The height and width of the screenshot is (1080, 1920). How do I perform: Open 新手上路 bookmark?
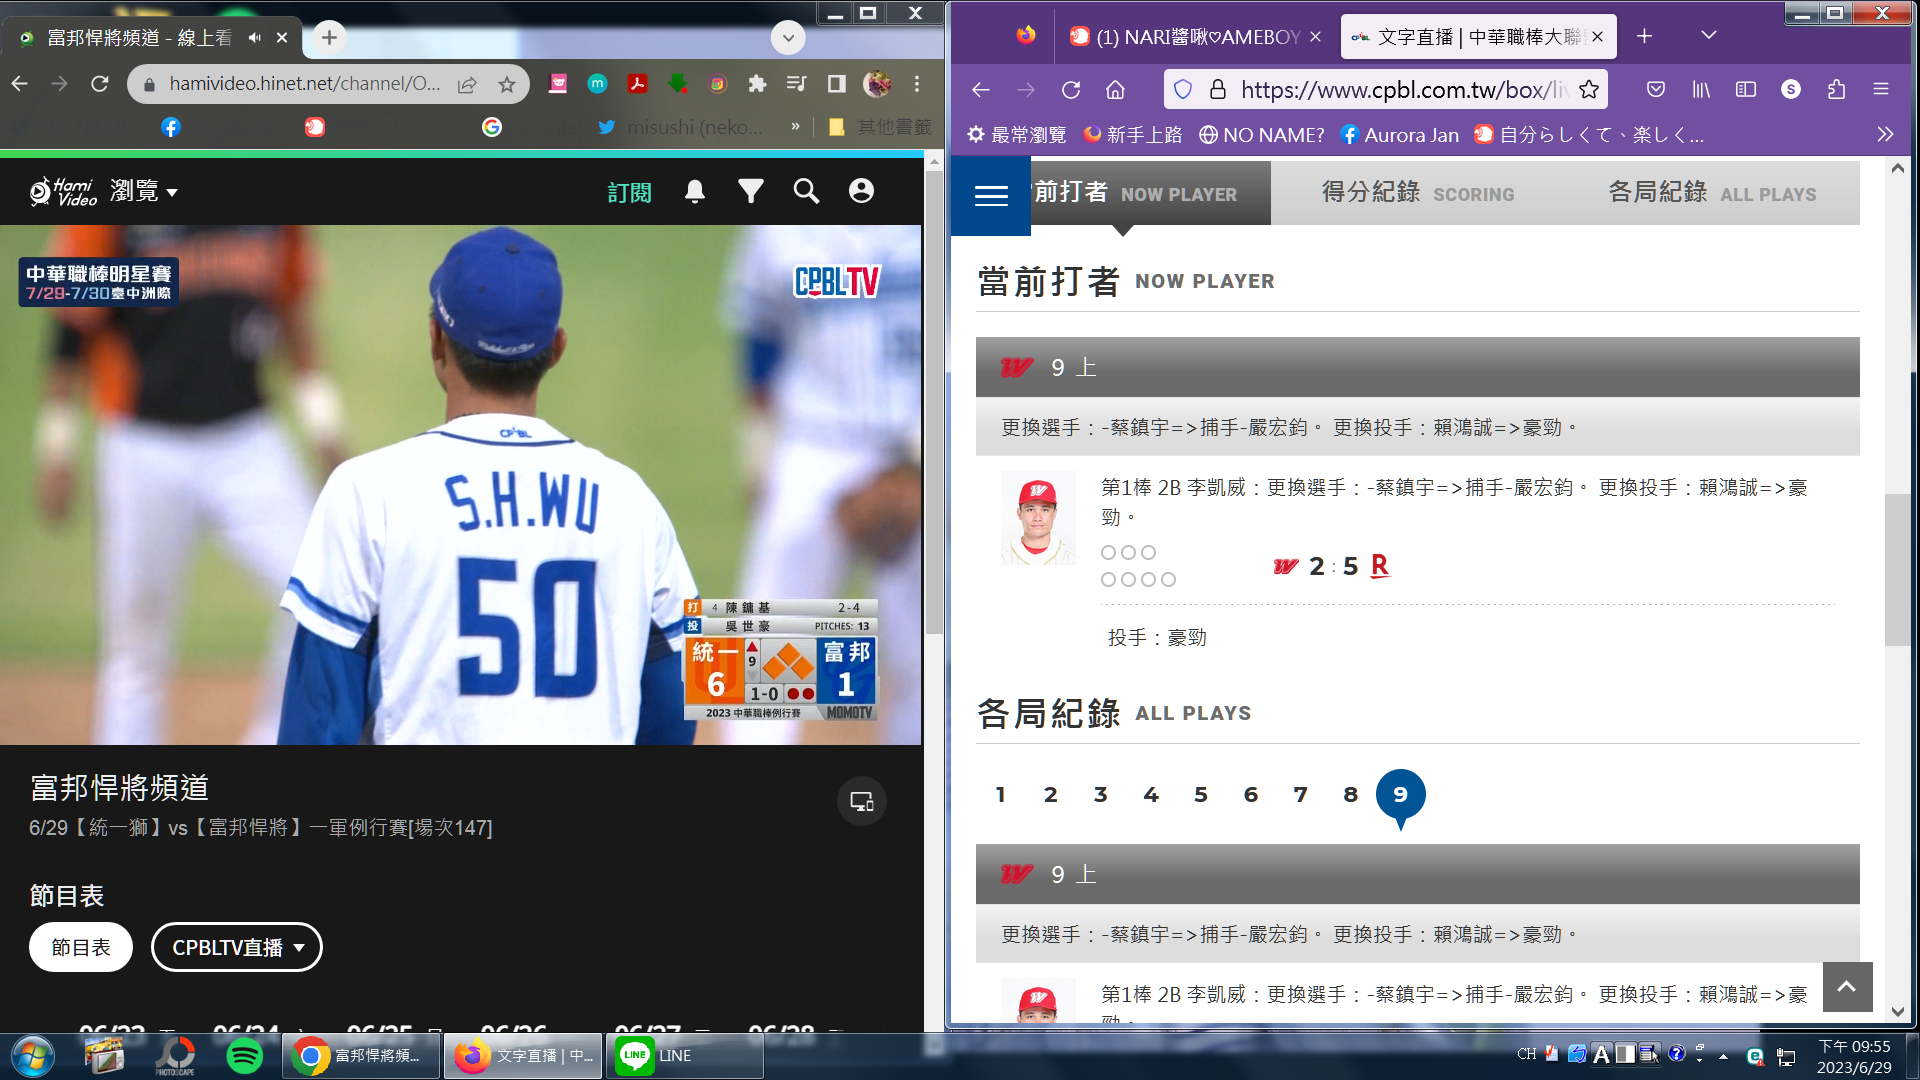click(1133, 134)
